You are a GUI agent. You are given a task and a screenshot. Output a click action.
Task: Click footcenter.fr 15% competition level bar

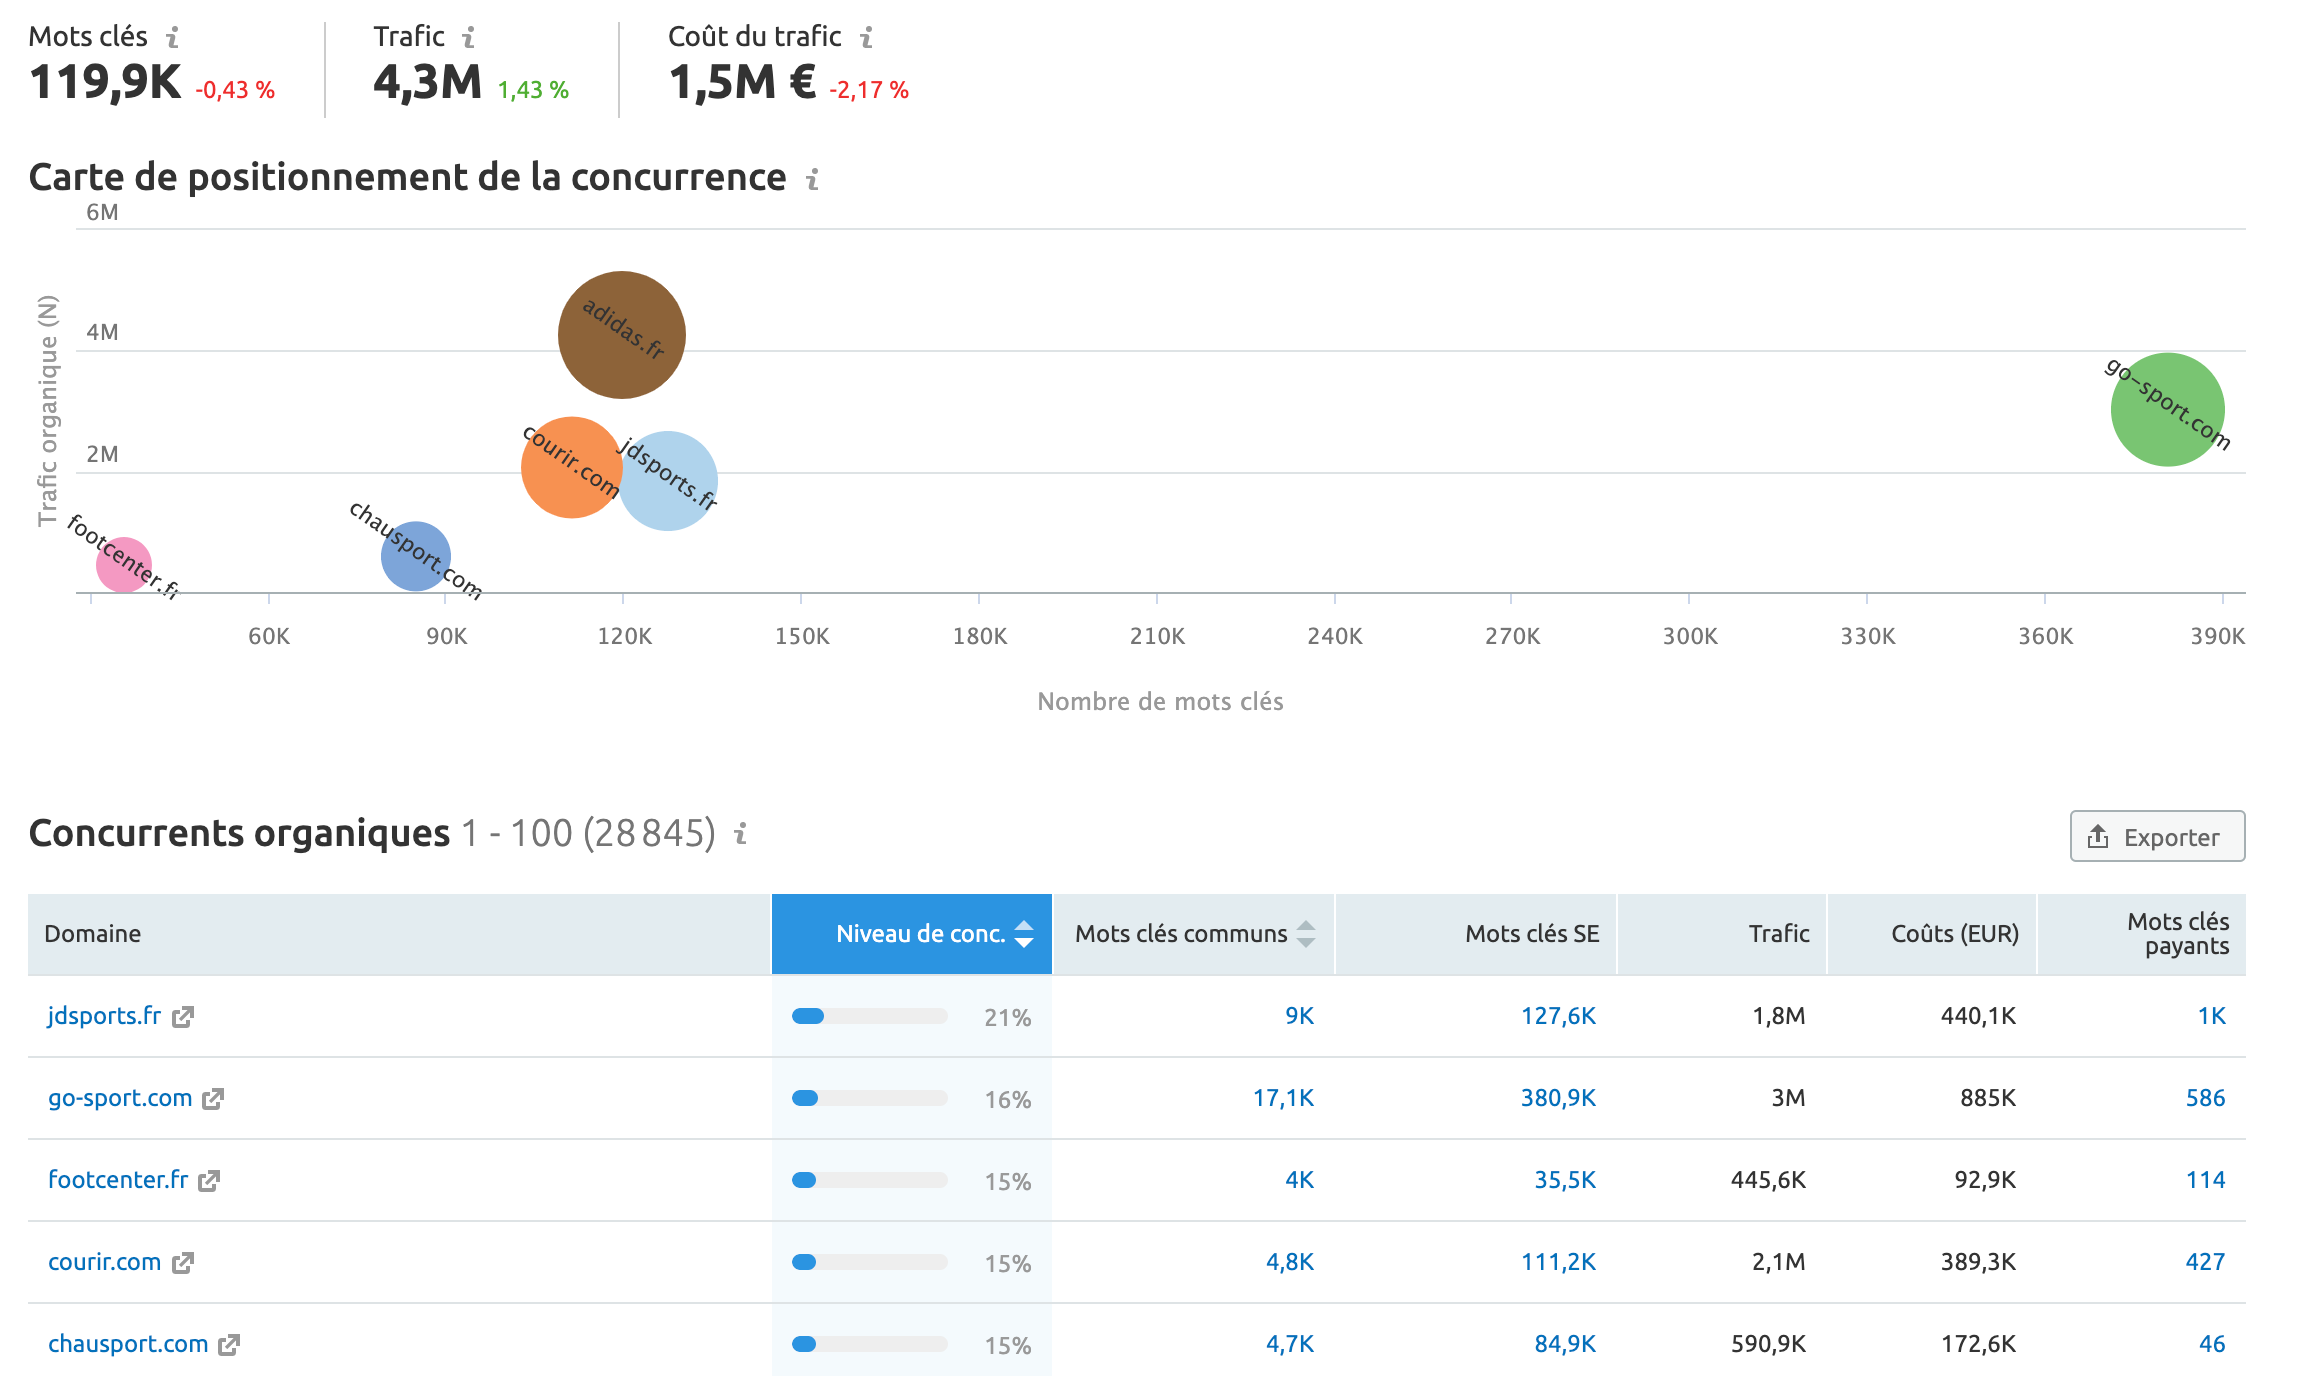[x=869, y=1181]
